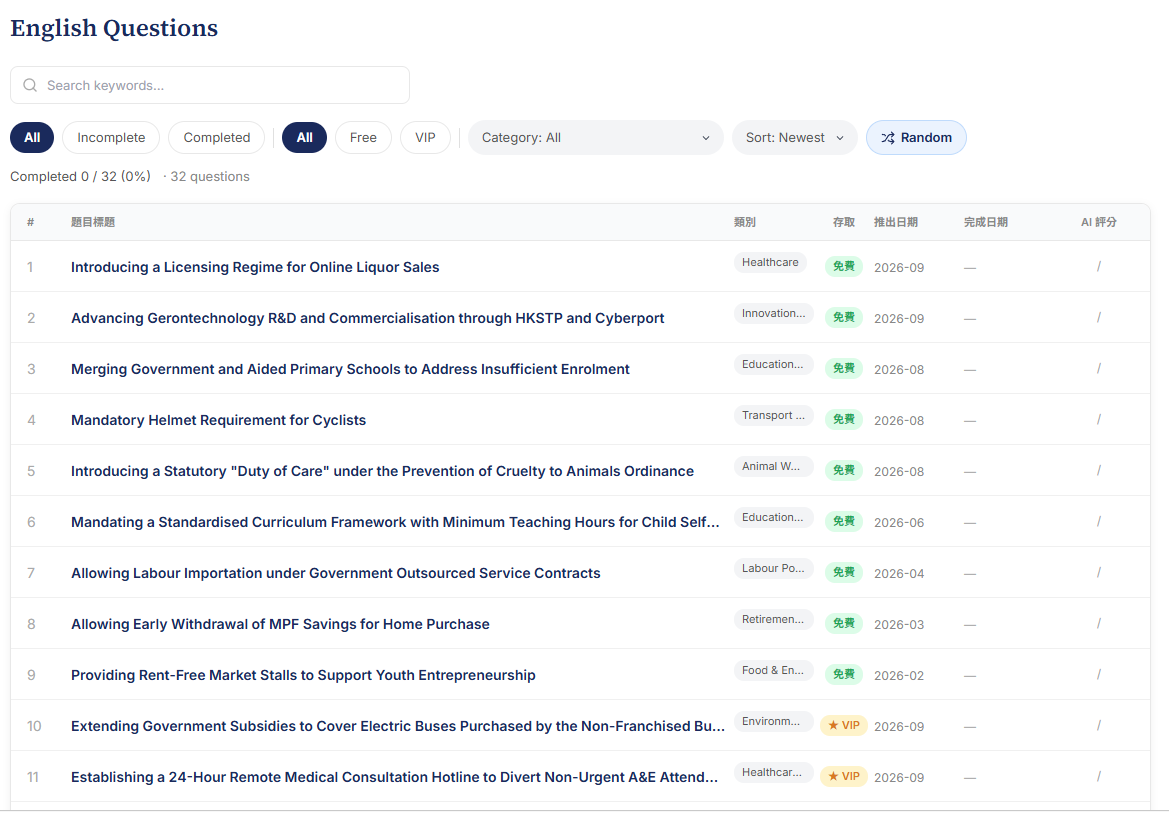Focus the Search keywords input field

pyautogui.click(x=209, y=85)
